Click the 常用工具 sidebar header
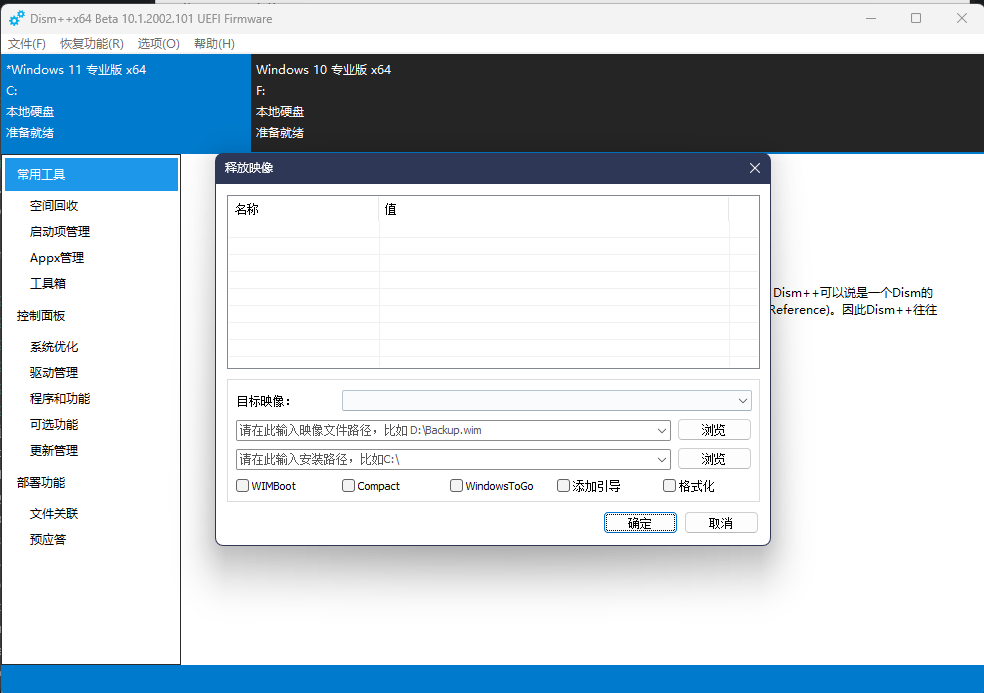The width and height of the screenshot is (984, 693). click(x=92, y=175)
